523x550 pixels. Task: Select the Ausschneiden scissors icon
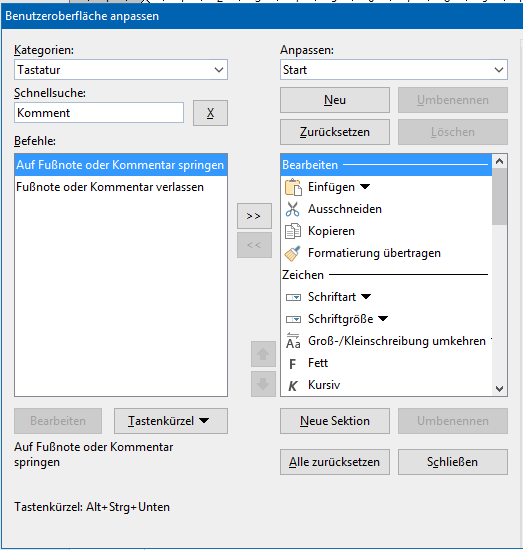(293, 209)
